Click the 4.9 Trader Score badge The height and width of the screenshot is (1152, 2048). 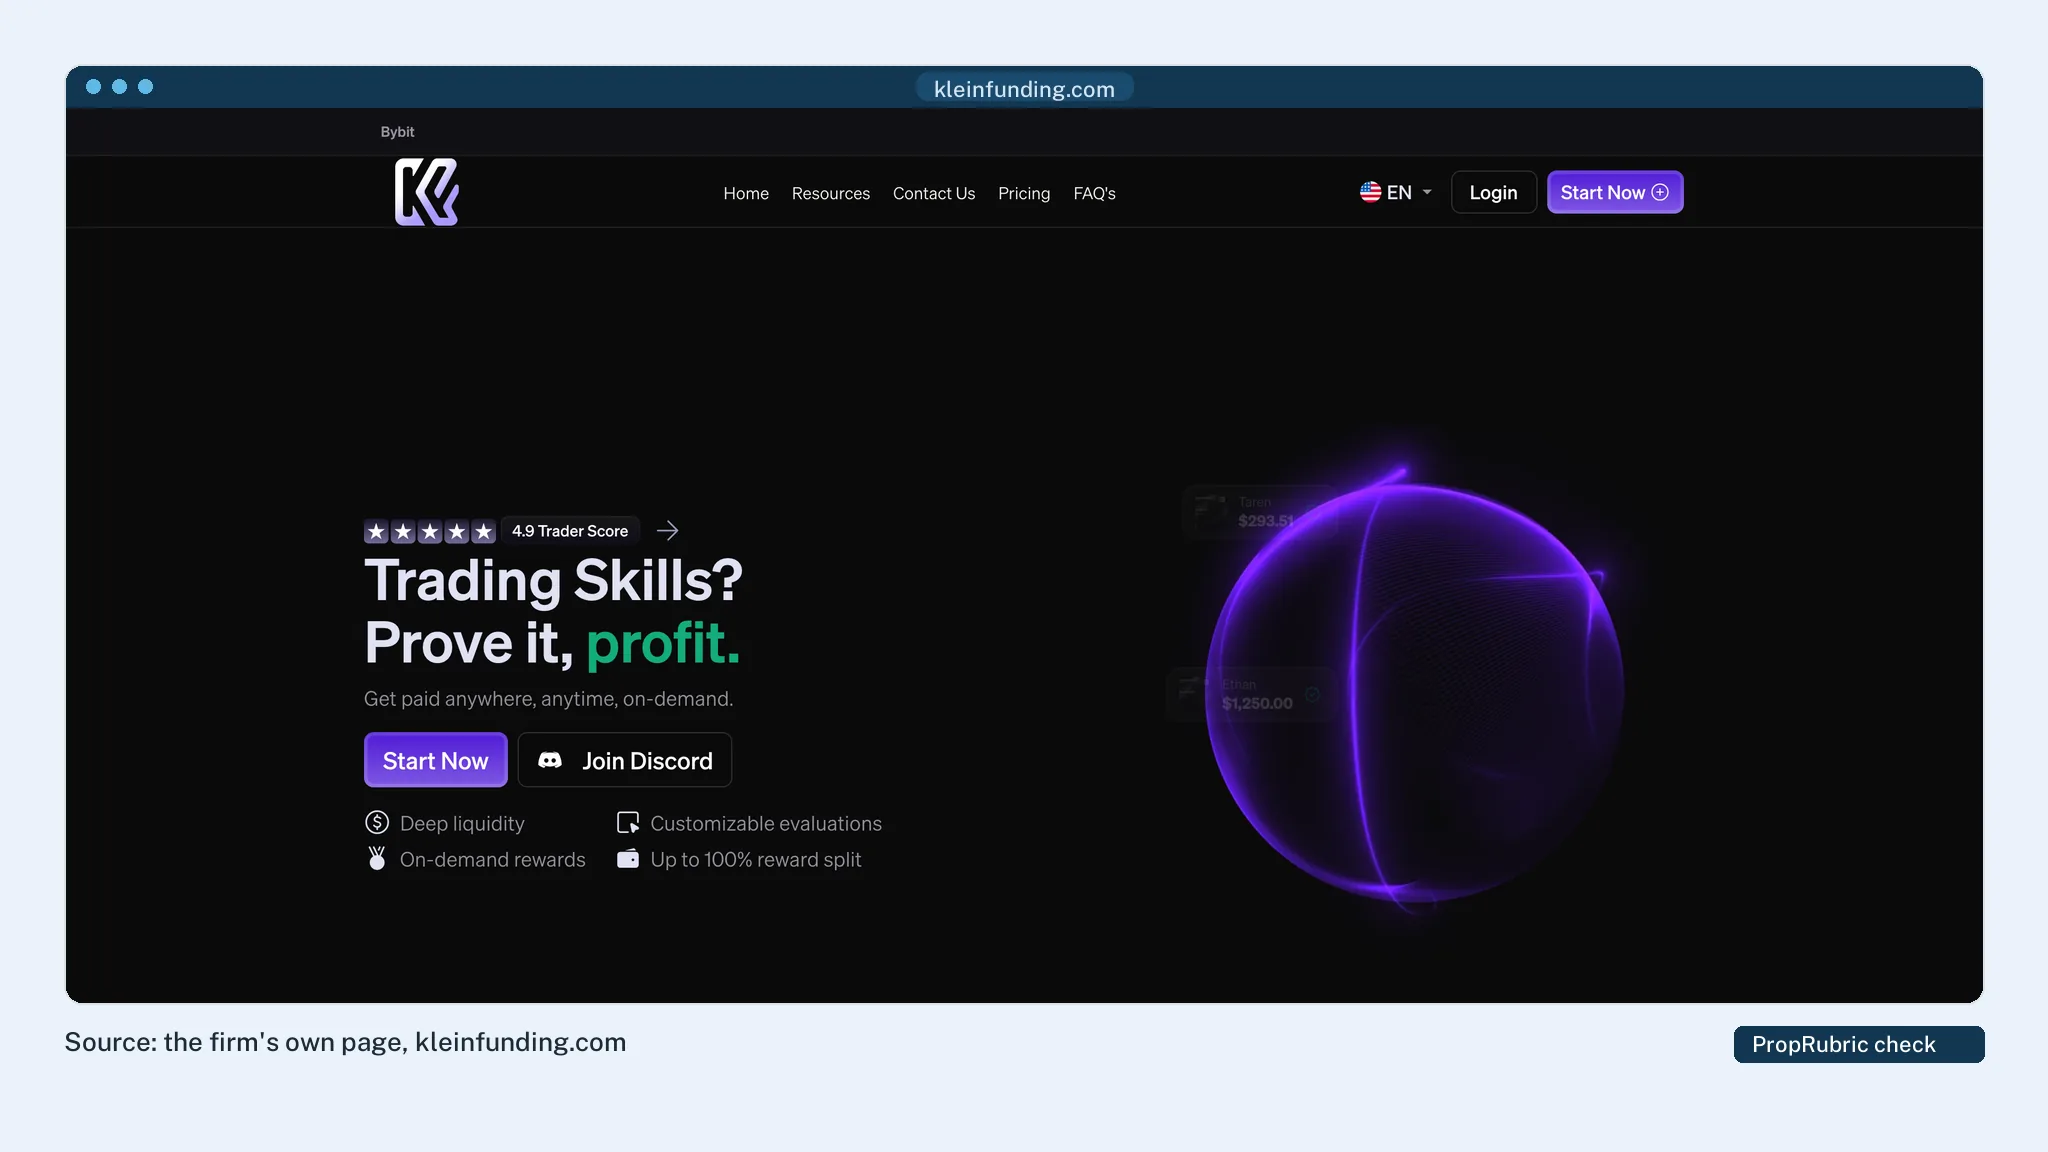click(x=570, y=531)
